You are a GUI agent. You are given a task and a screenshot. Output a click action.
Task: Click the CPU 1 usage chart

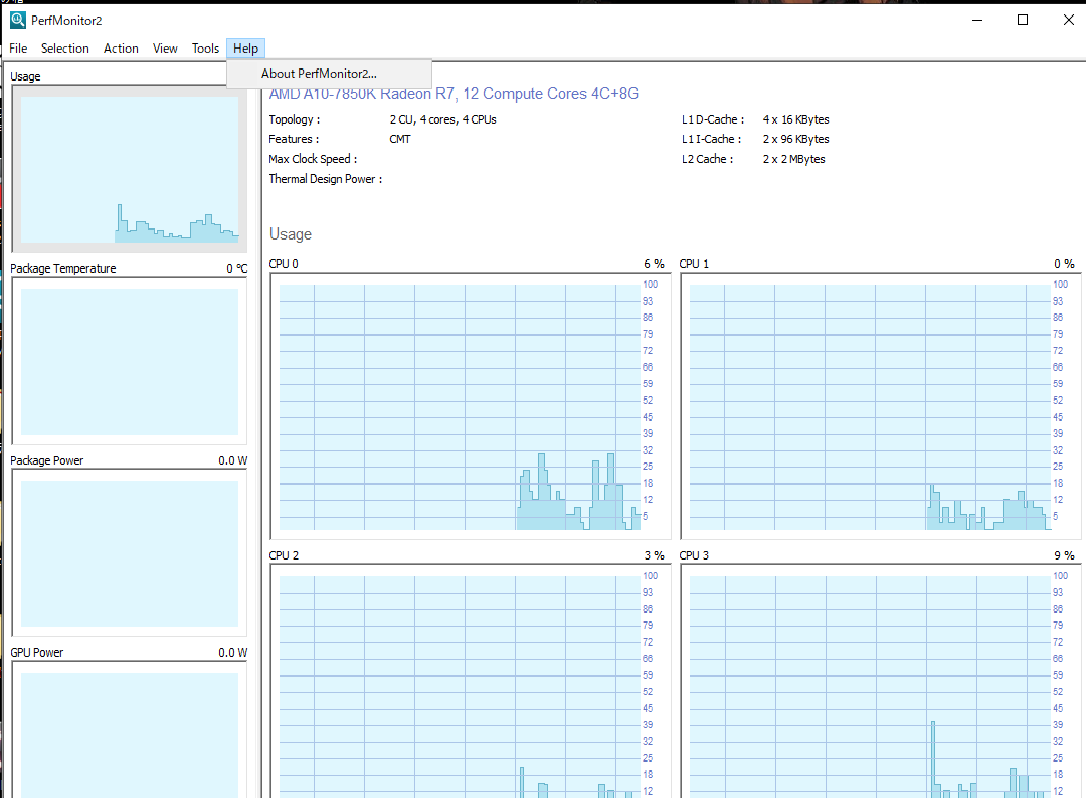point(881,407)
